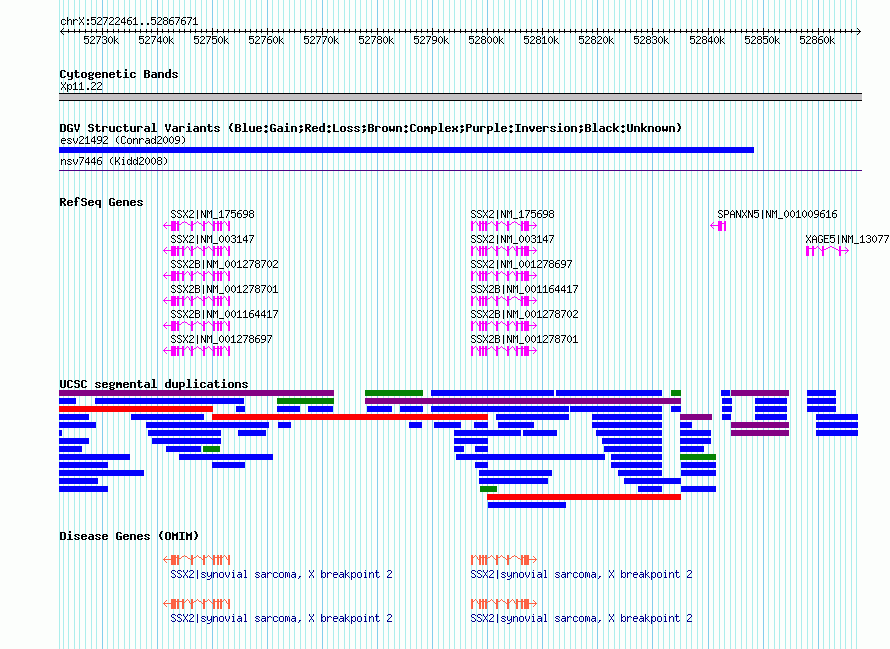Click the 52730k ruler tick label

tap(101, 40)
